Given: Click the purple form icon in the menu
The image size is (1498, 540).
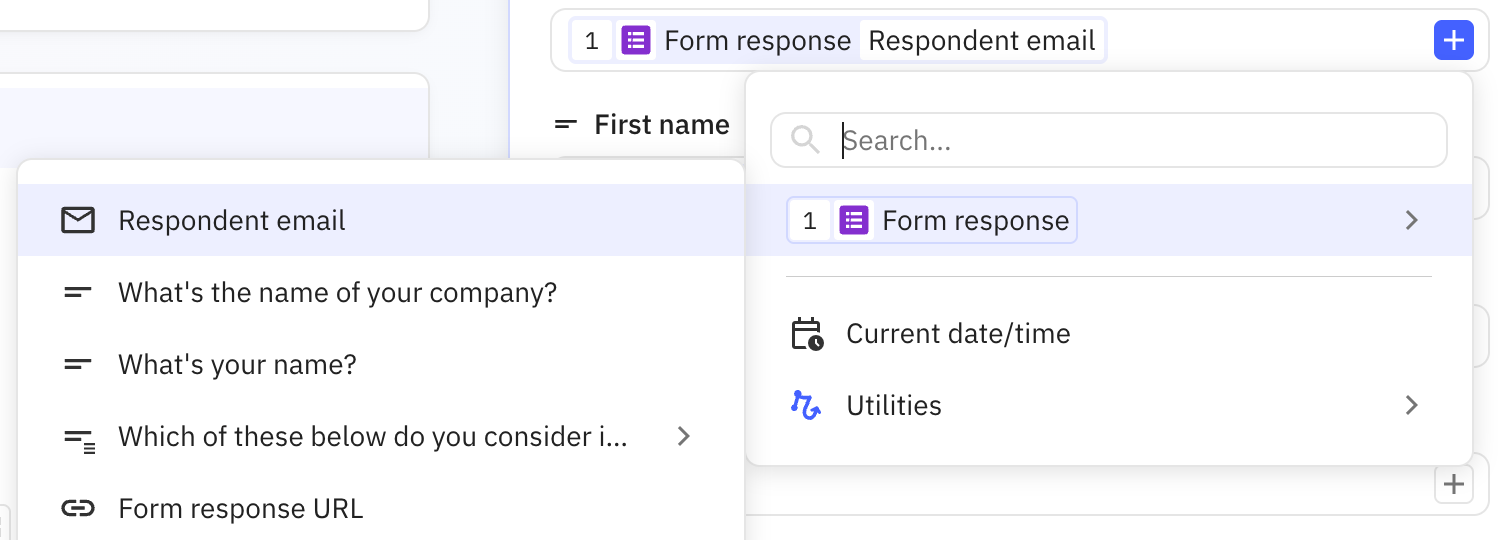Looking at the screenshot, I should 853,220.
